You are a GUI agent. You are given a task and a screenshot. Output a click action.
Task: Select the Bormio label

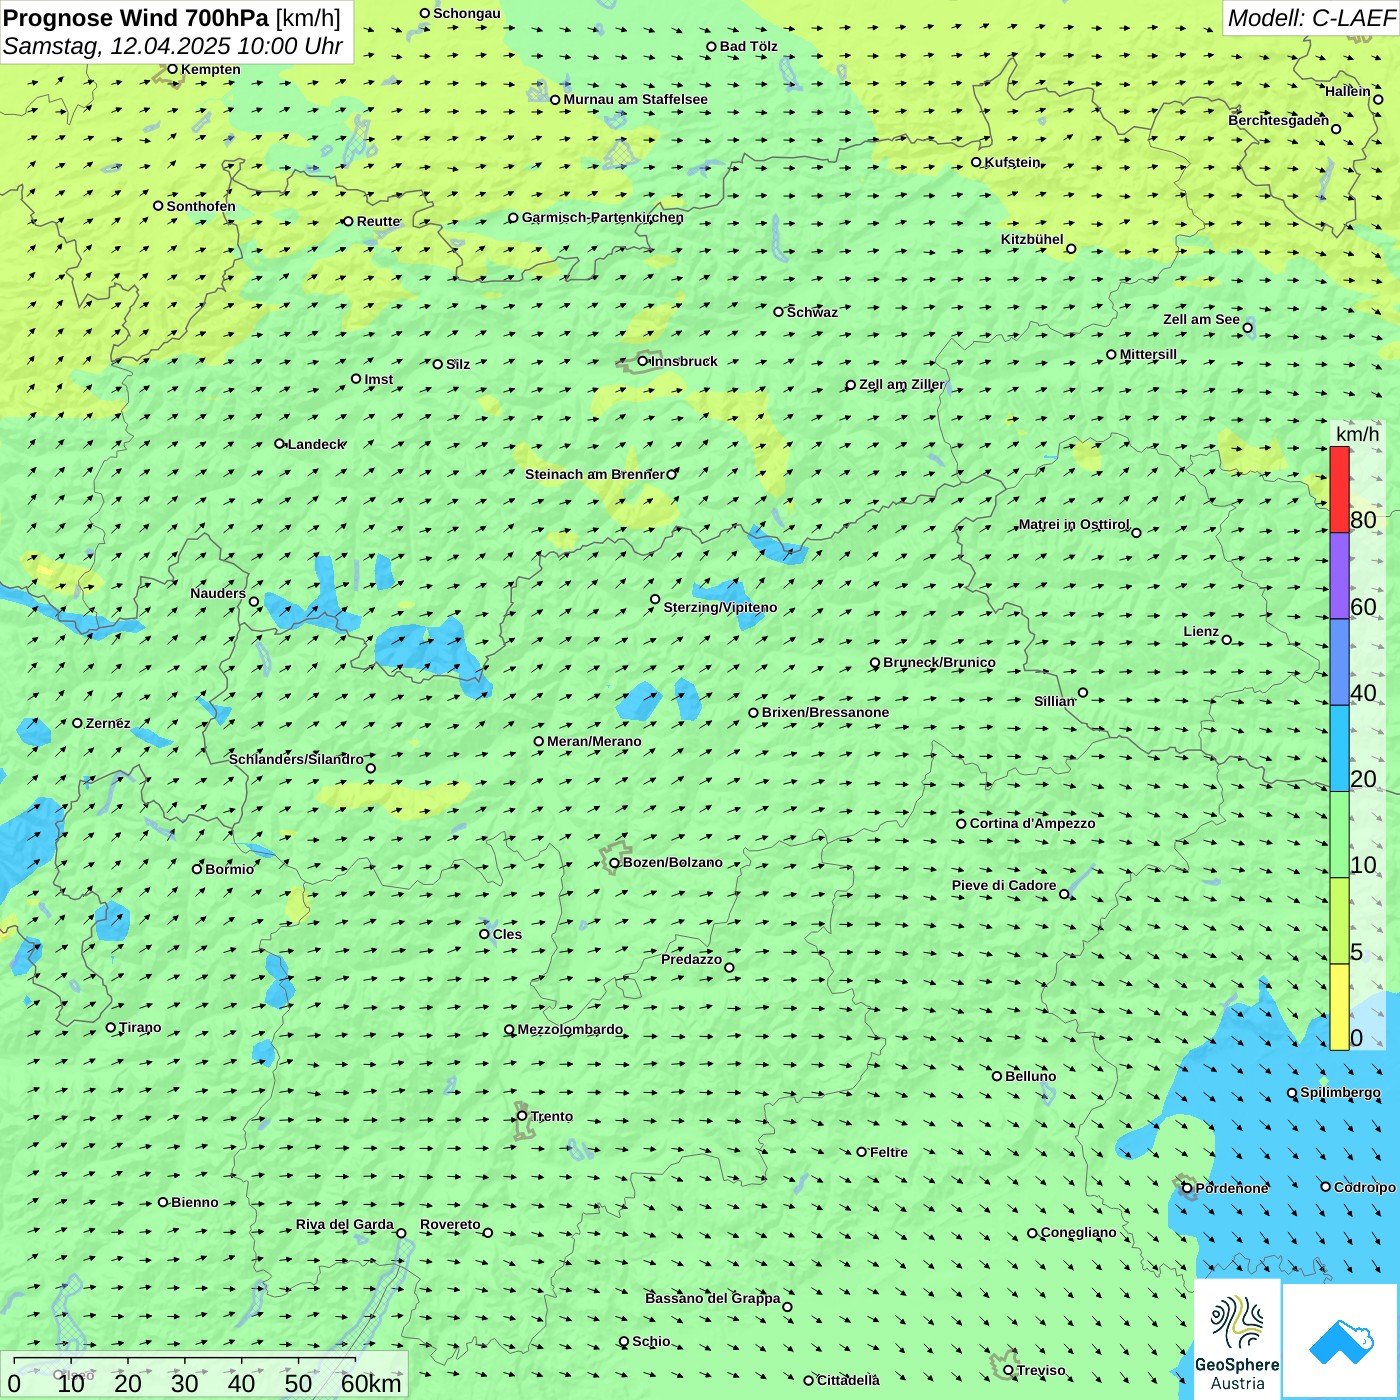229,869
